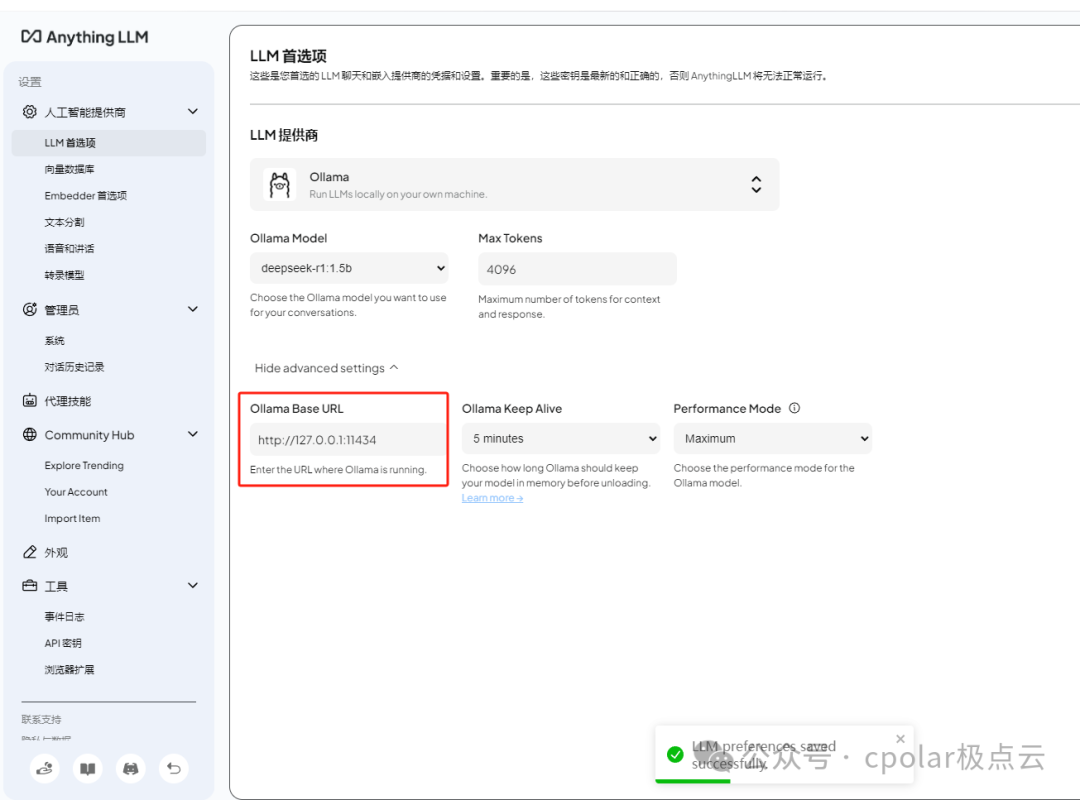Click the Anything LLM logo

(85, 37)
